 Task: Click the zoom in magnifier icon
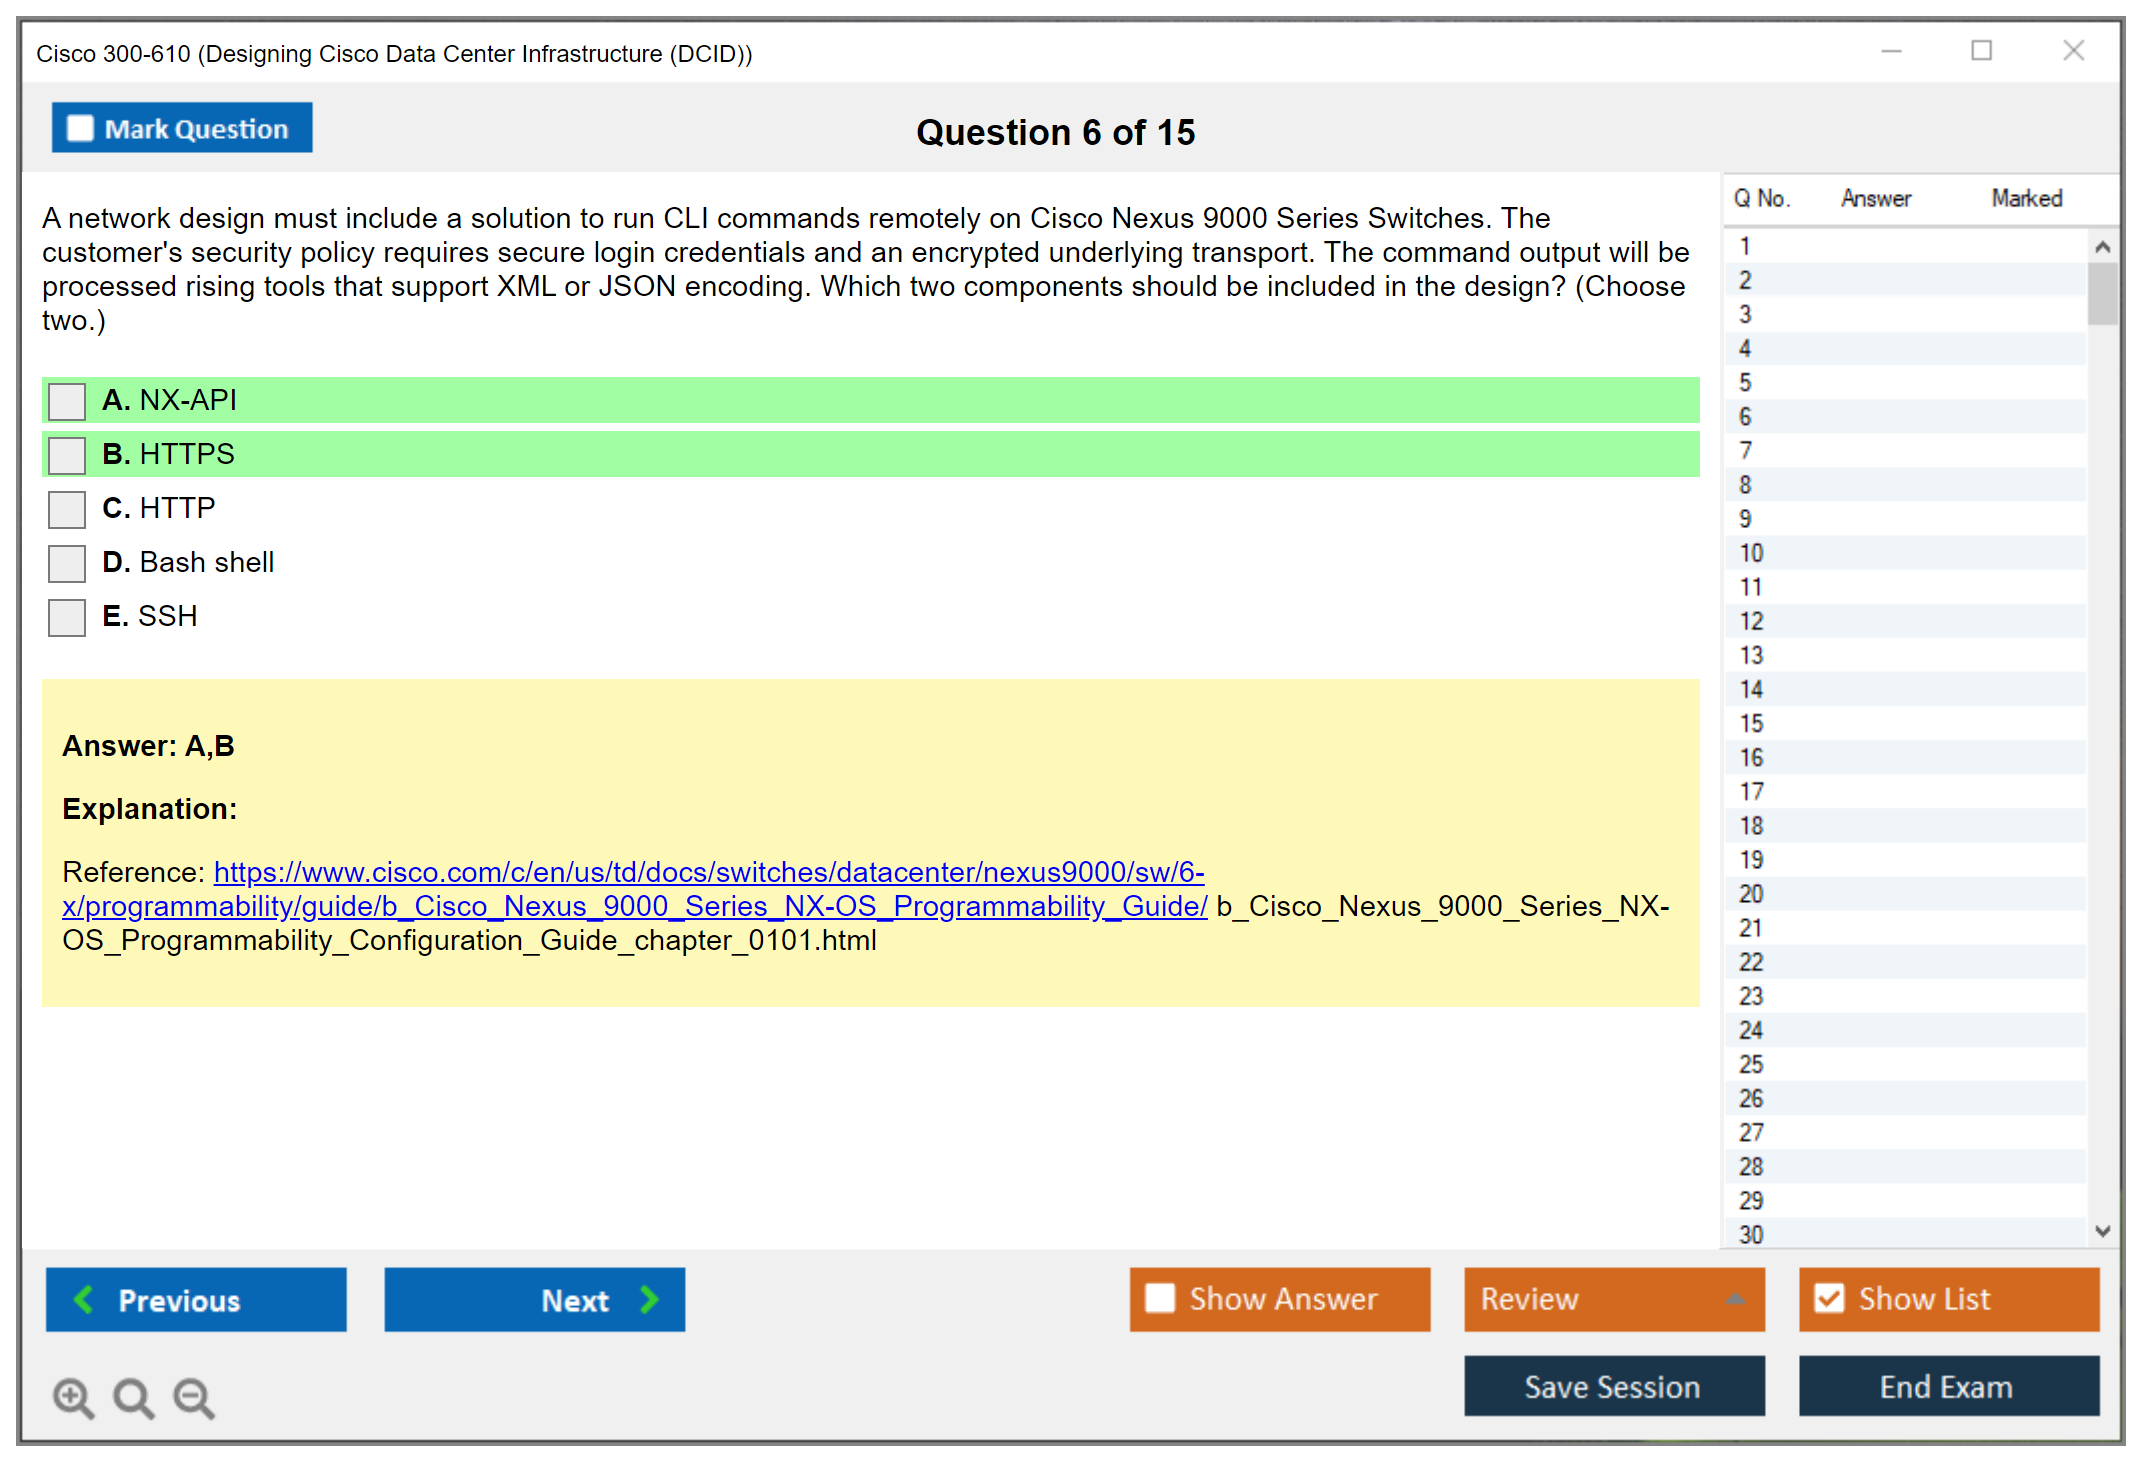[73, 1397]
